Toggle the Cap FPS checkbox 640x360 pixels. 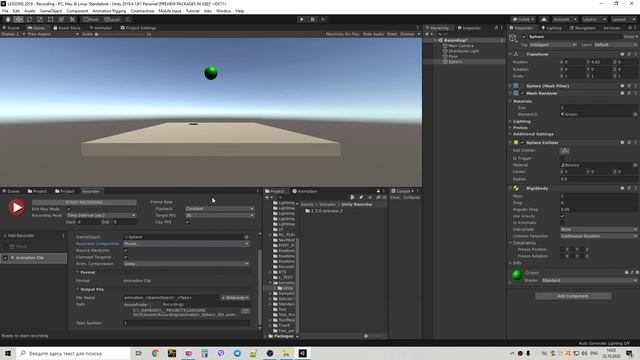[187, 222]
